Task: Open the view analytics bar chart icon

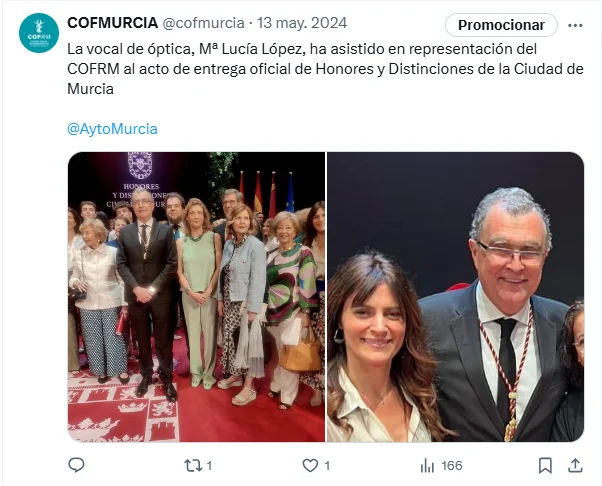Action: click(427, 466)
